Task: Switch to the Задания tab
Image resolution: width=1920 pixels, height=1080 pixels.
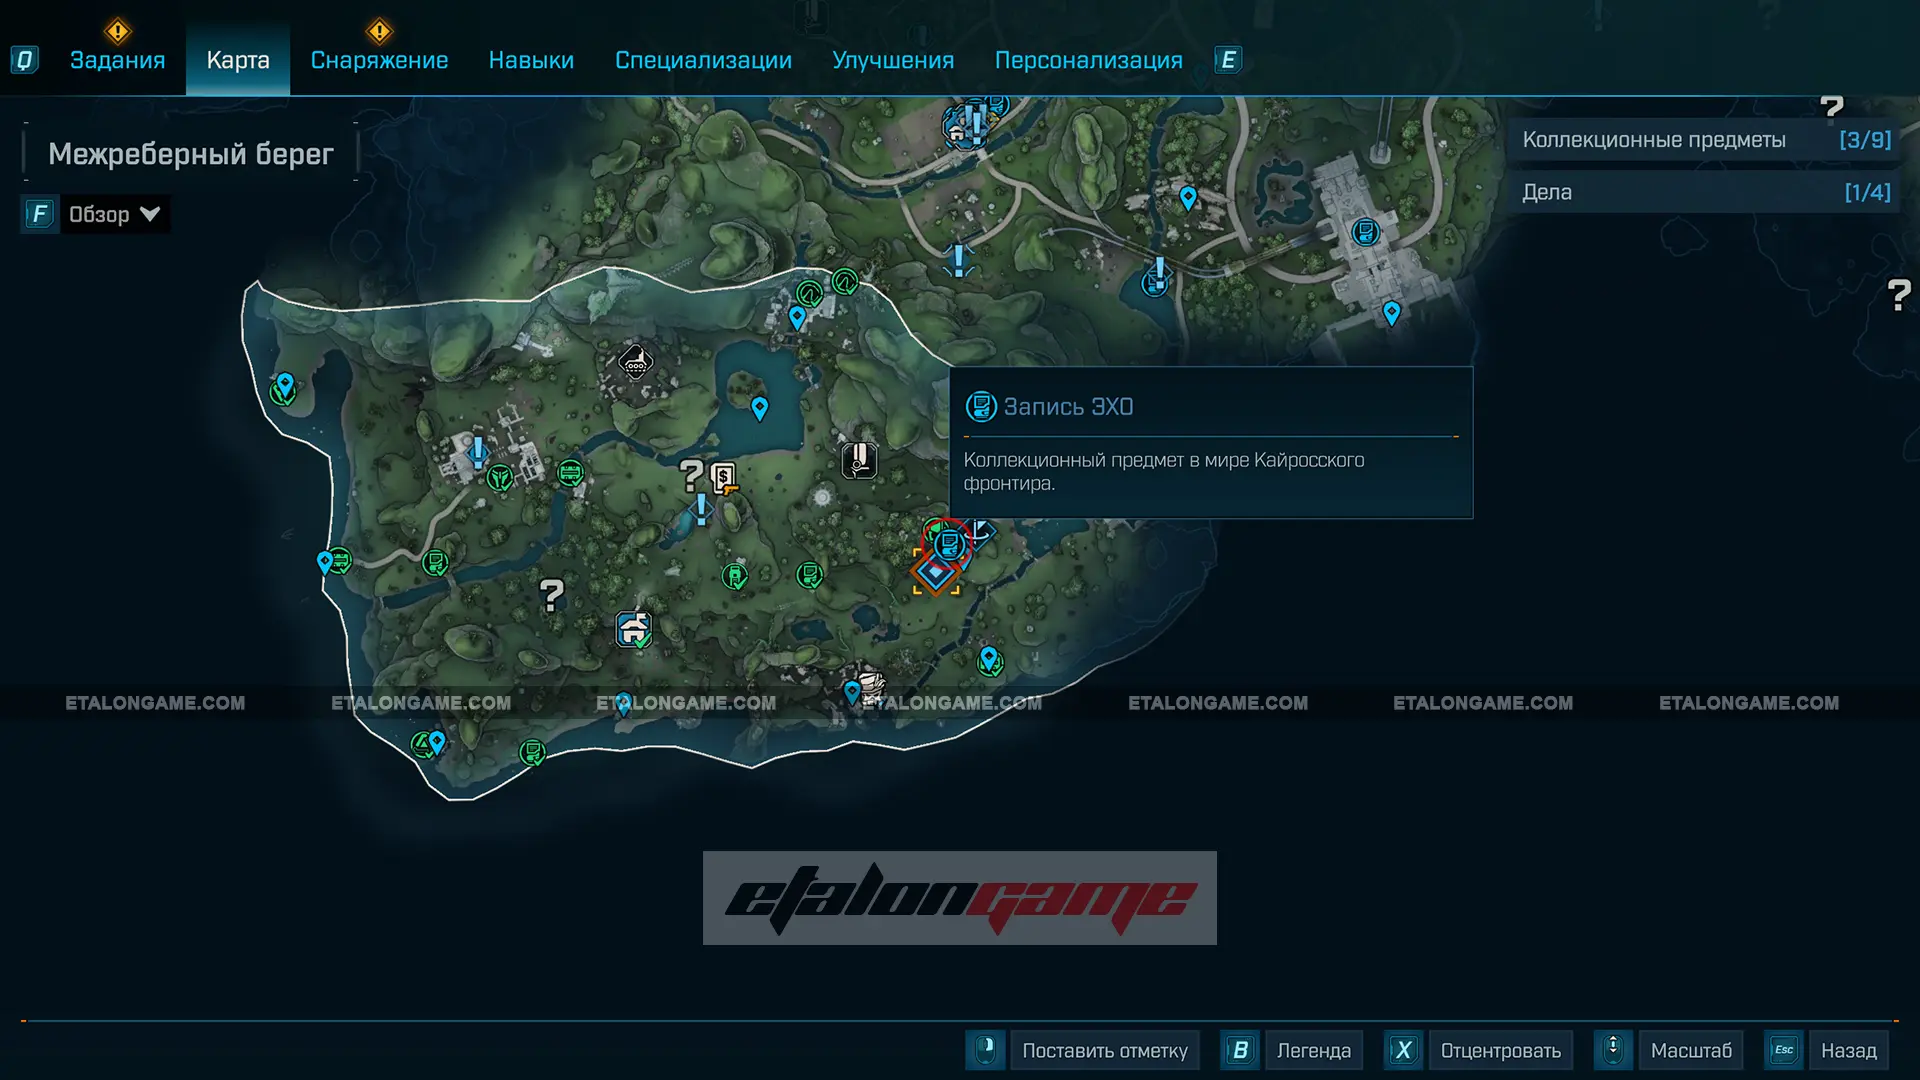Action: 117,60
